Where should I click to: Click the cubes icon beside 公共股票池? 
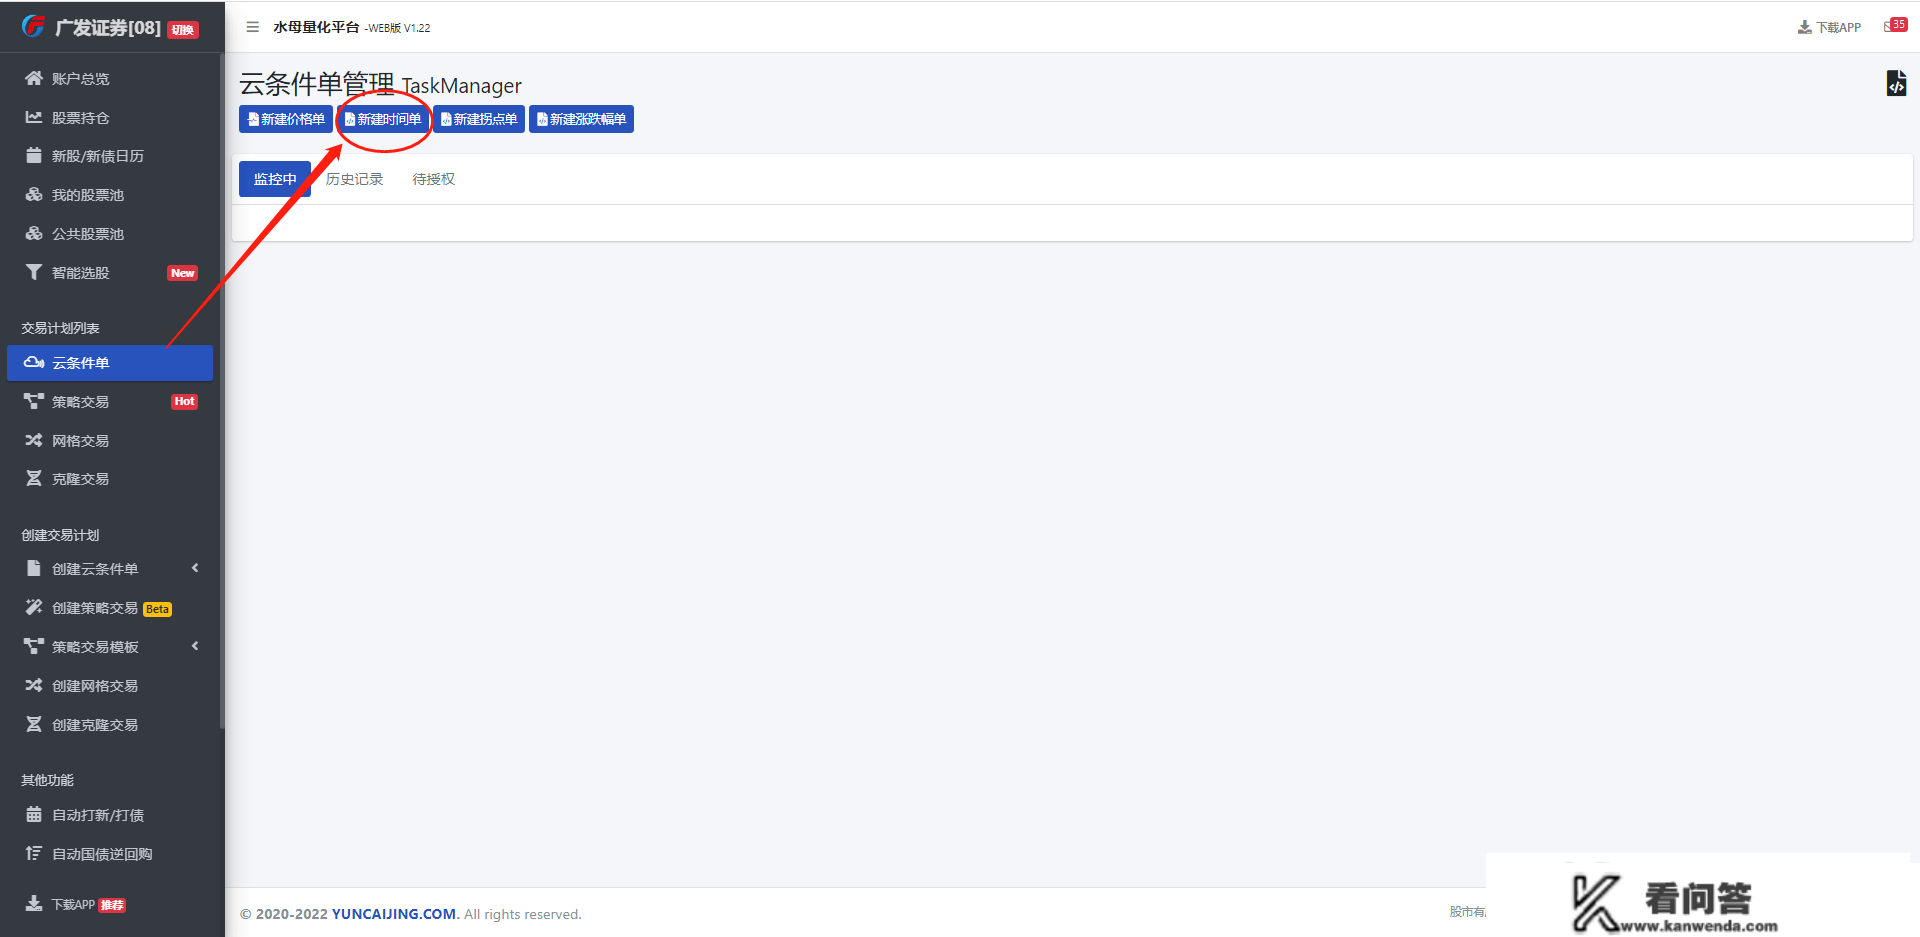pos(34,233)
